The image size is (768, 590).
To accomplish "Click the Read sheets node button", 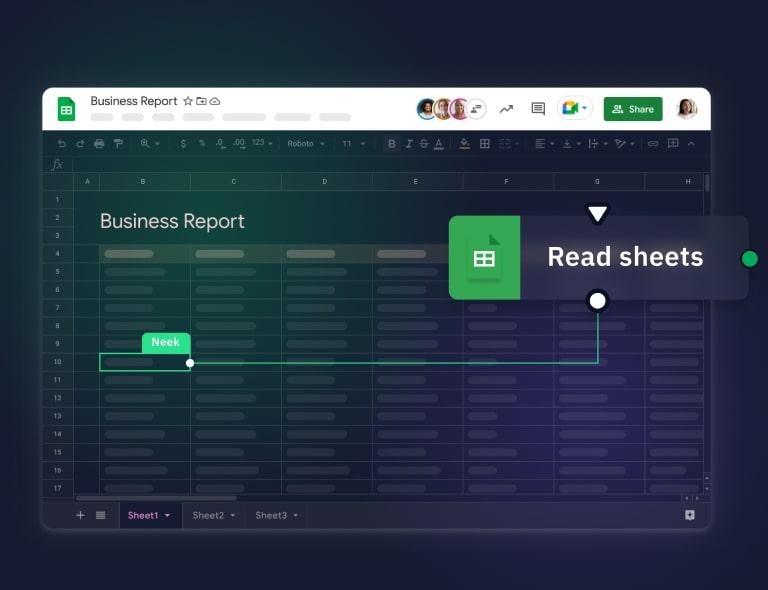I will pos(598,257).
